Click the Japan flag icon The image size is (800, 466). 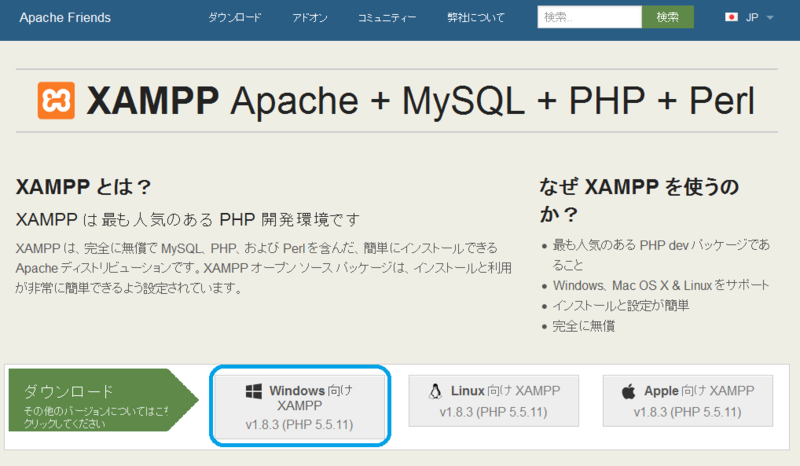coord(731,17)
